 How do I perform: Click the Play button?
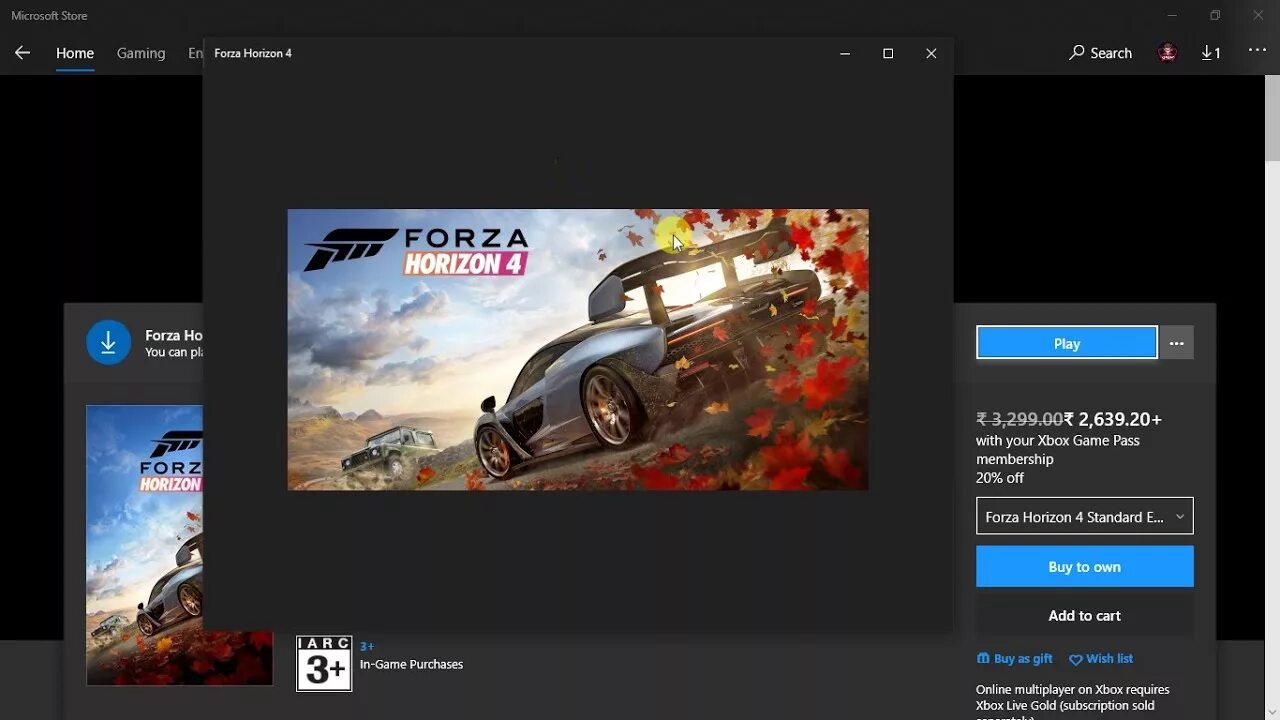click(1067, 343)
